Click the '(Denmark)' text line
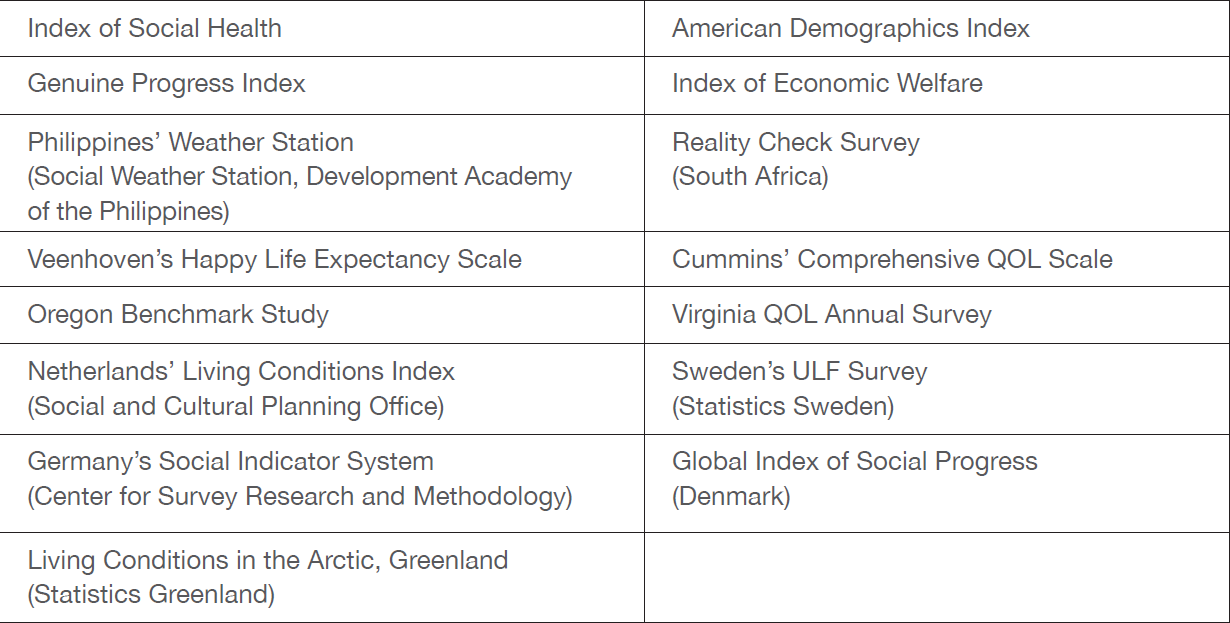This screenshot has width=1230, height=623. pos(731,496)
